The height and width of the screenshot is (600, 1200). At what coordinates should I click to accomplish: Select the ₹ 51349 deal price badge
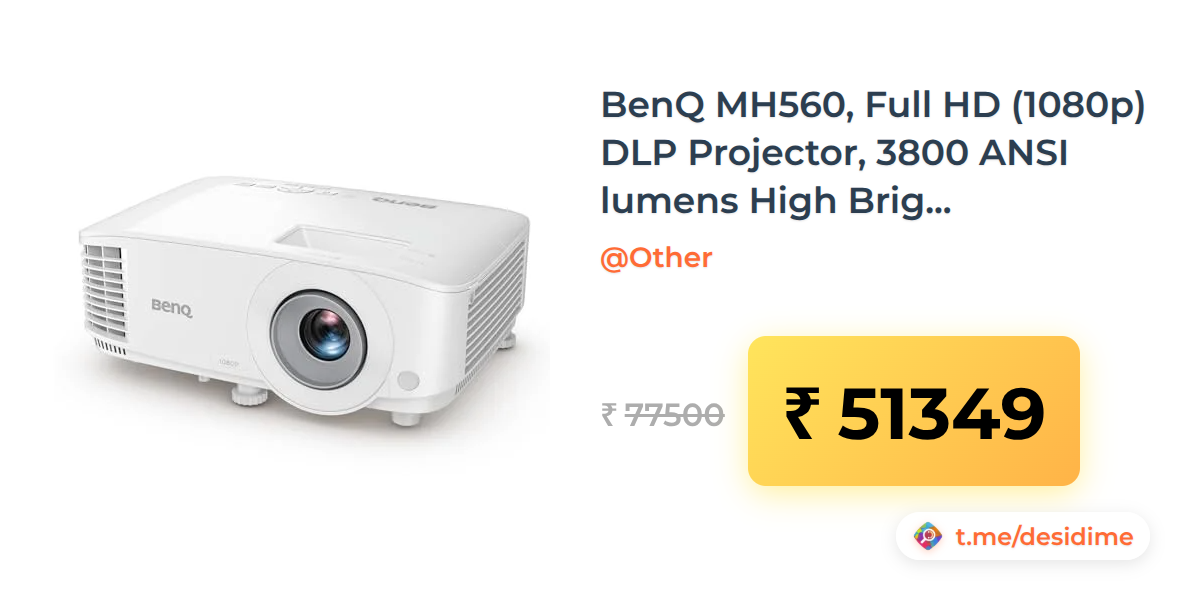pyautogui.click(x=914, y=411)
